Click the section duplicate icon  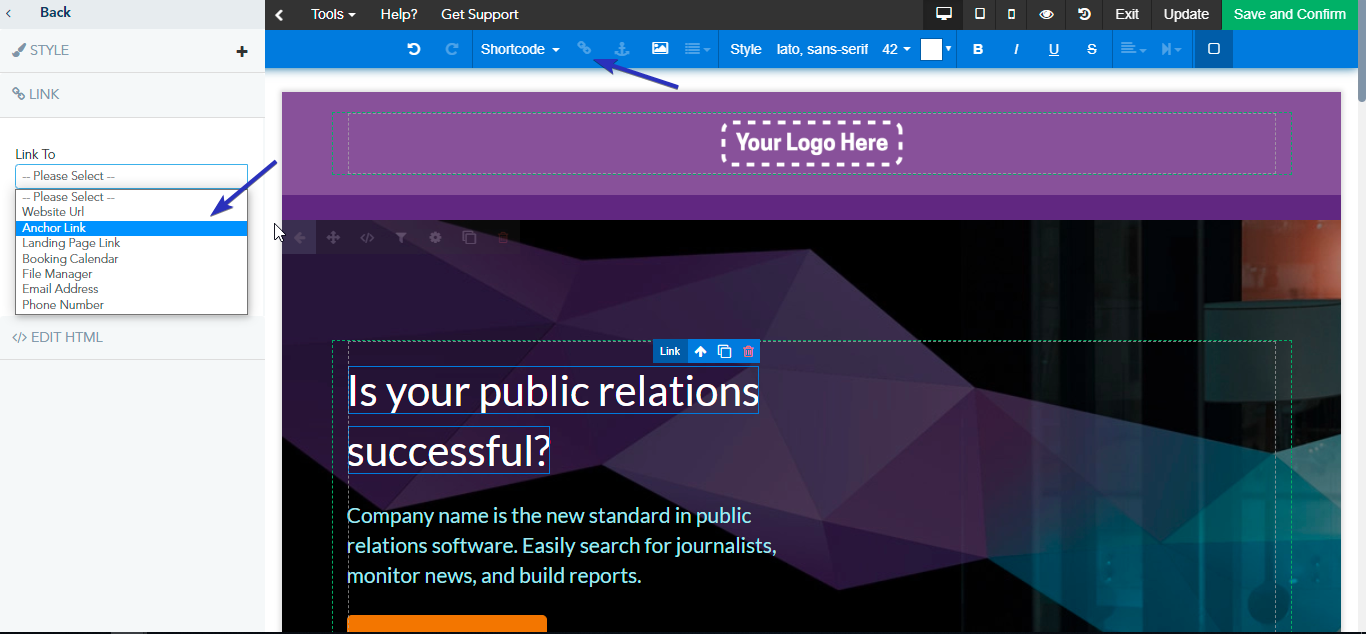[x=469, y=238]
